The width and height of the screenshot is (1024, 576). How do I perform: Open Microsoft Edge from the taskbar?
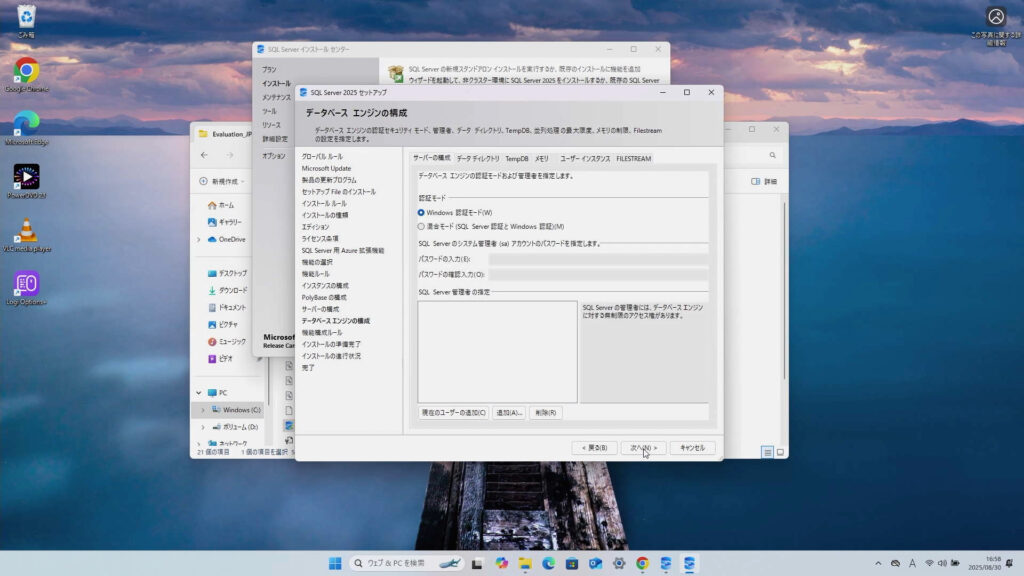pyautogui.click(x=548, y=564)
